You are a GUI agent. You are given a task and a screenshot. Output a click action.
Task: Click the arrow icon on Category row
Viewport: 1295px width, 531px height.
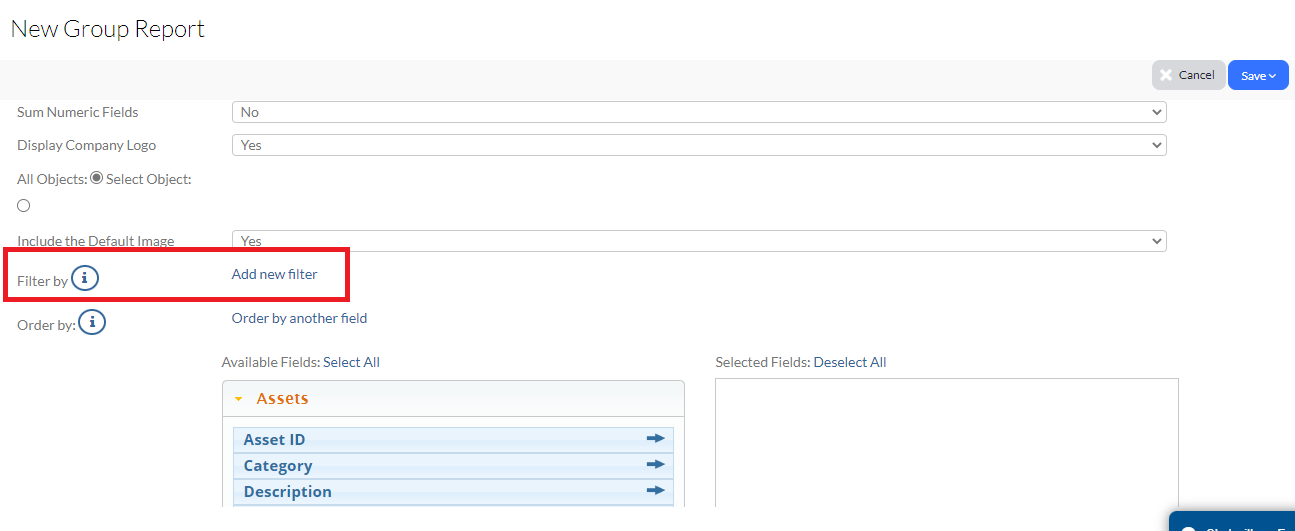655,465
